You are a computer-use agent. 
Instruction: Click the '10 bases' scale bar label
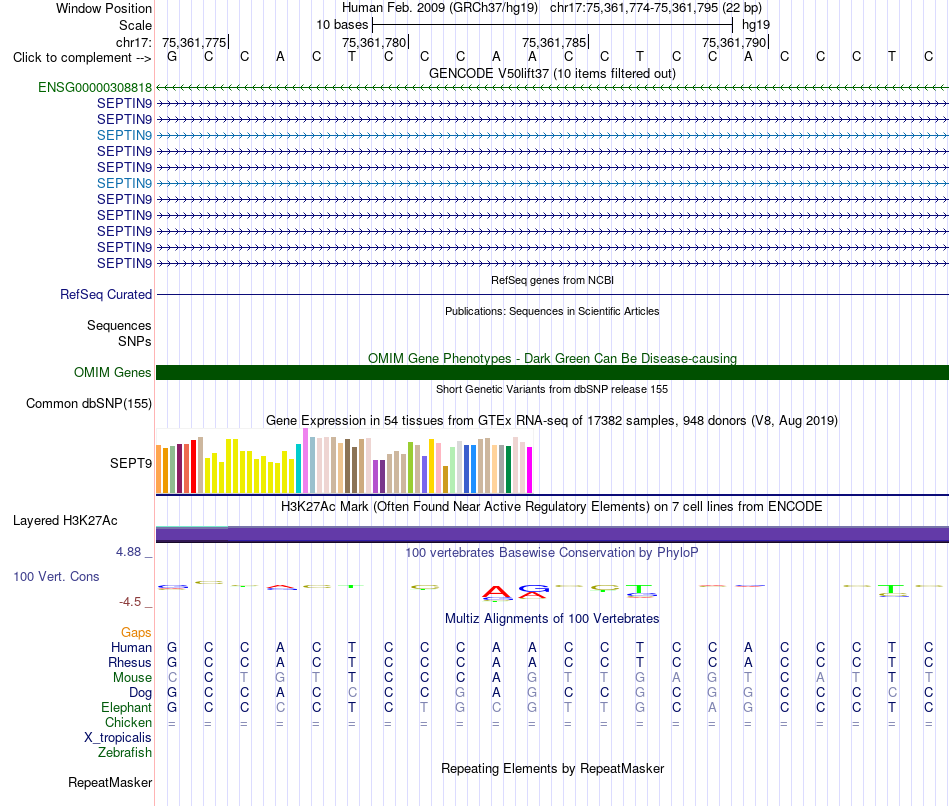342,25
